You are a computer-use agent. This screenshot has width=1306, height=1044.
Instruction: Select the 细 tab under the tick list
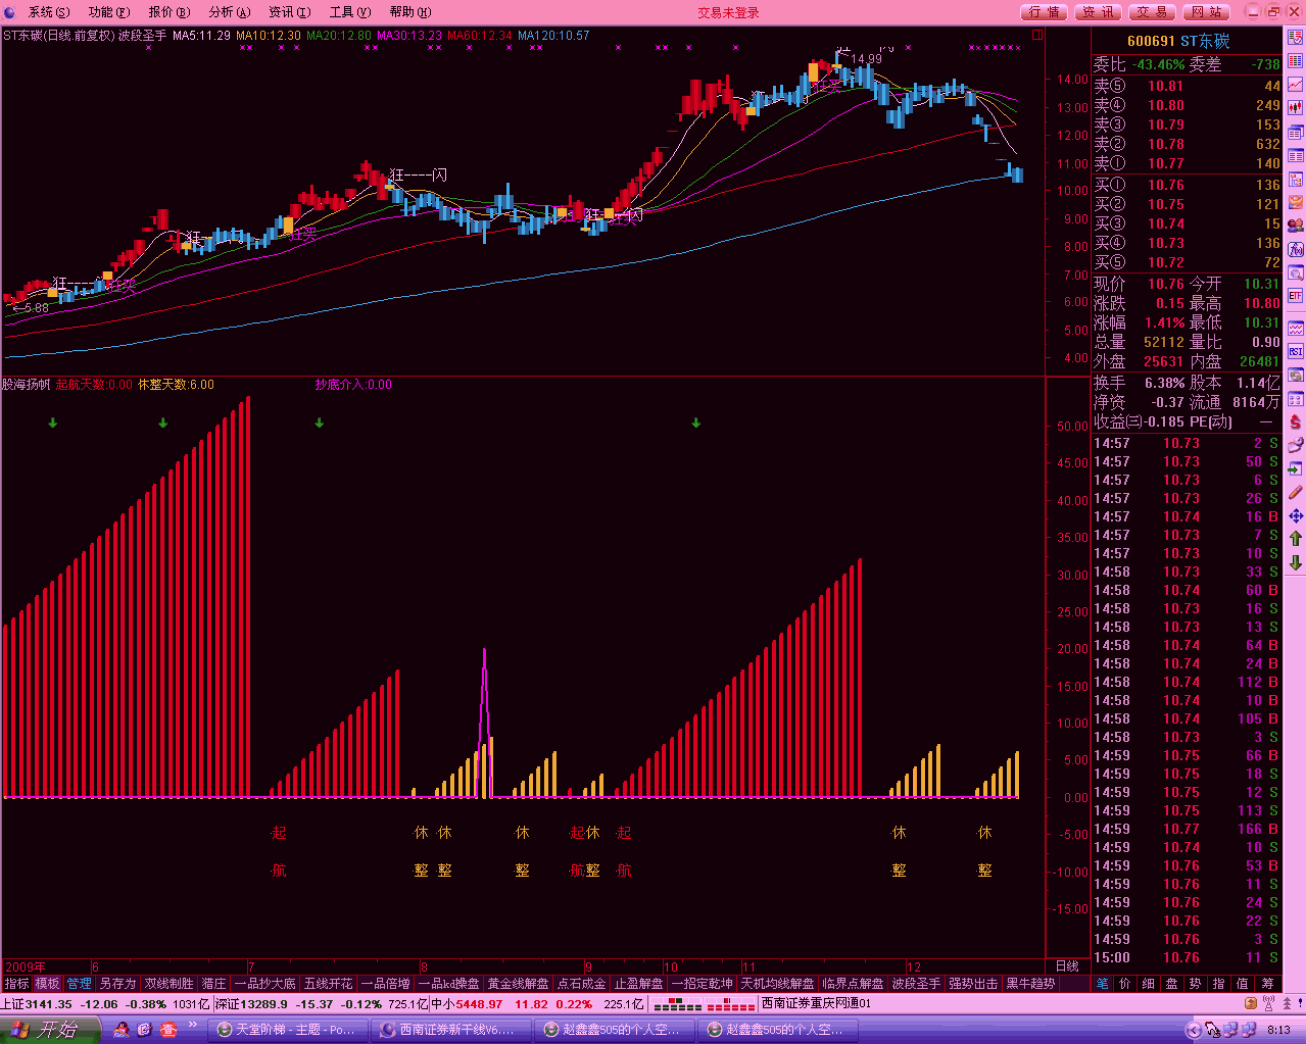coord(1148,984)
